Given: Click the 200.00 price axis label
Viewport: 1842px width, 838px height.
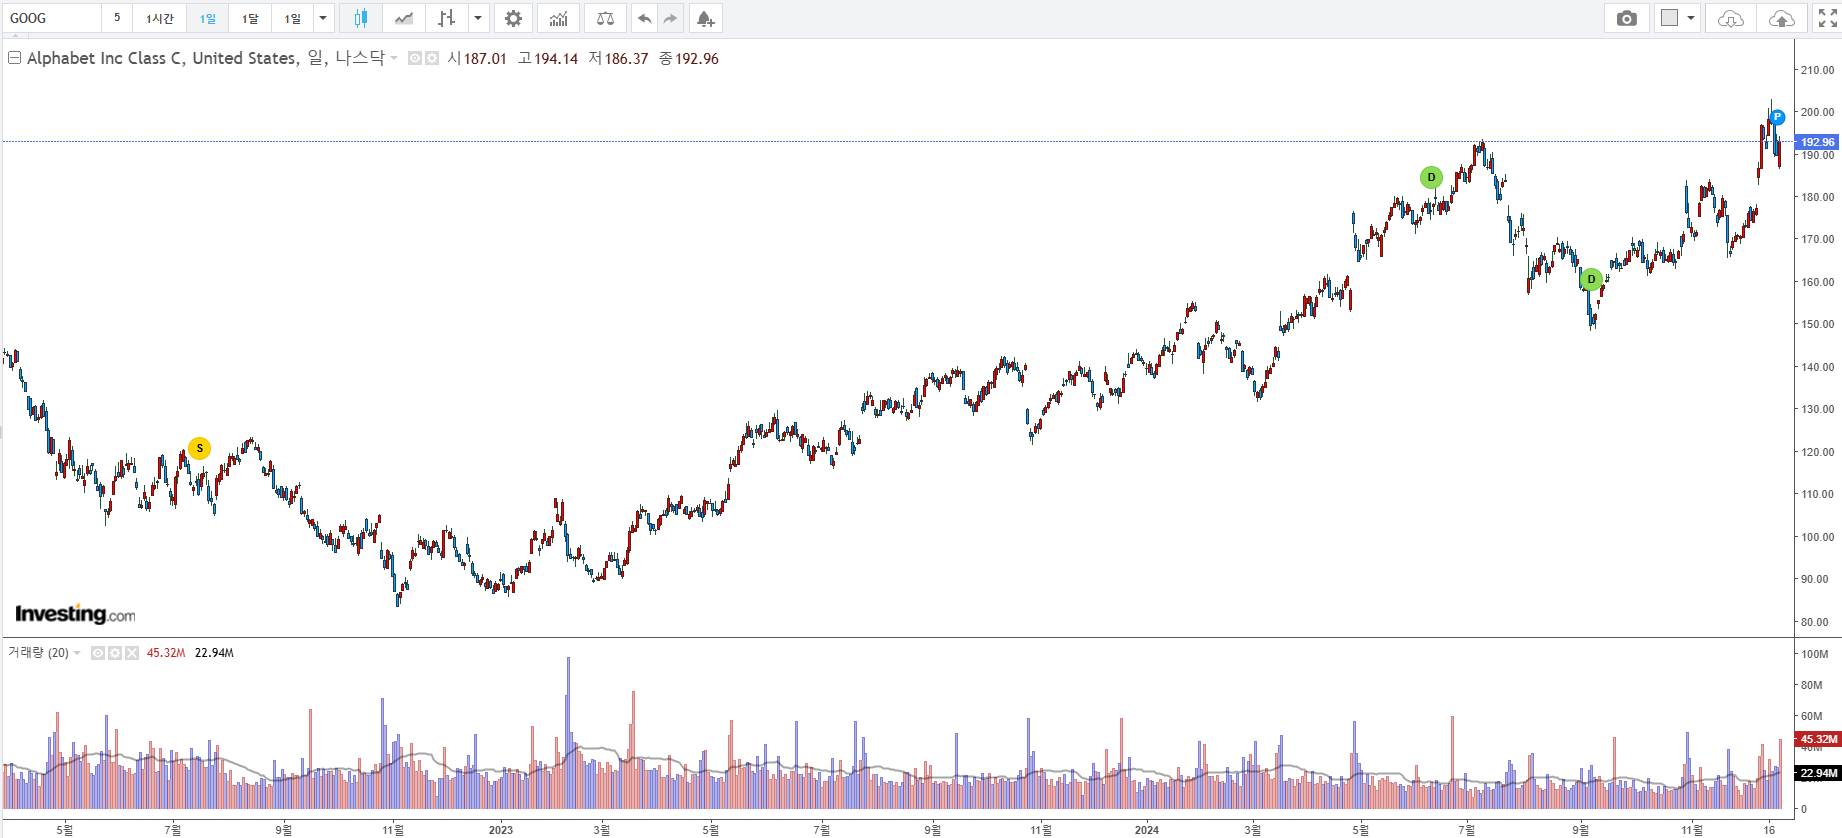Looking at the screenshot, I should coord(1817,112).
